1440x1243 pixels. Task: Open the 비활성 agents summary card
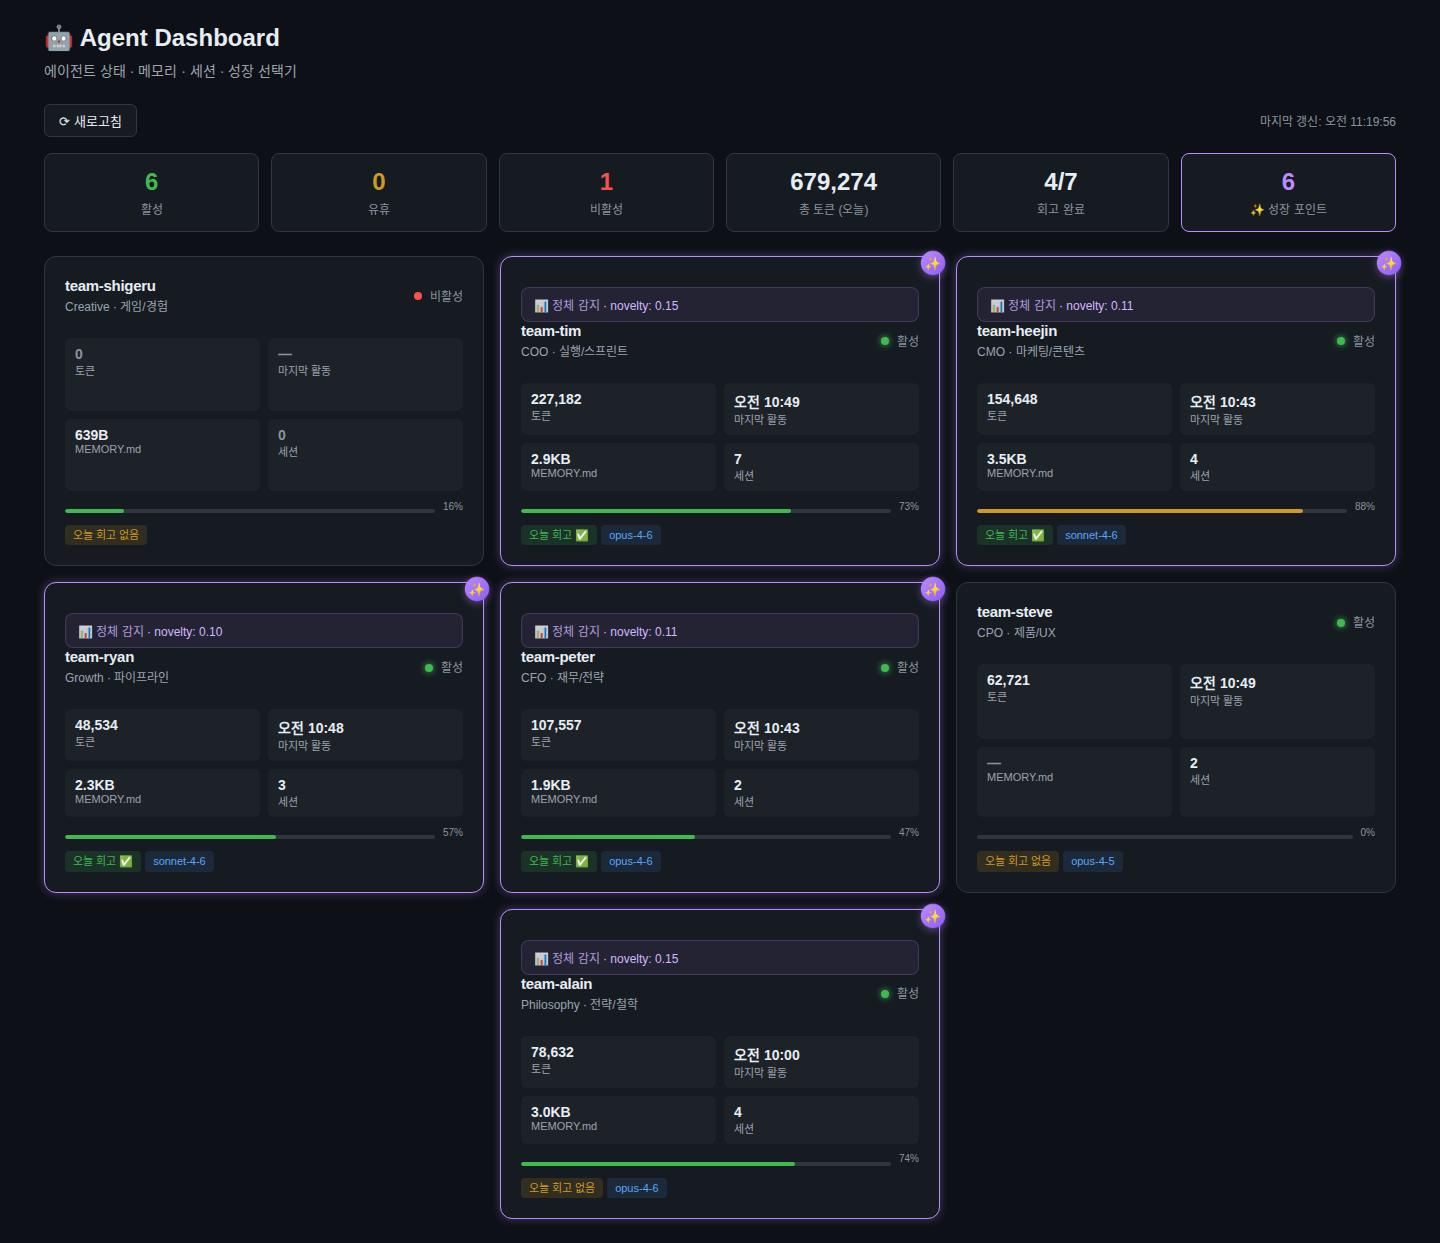coord(605,192)
